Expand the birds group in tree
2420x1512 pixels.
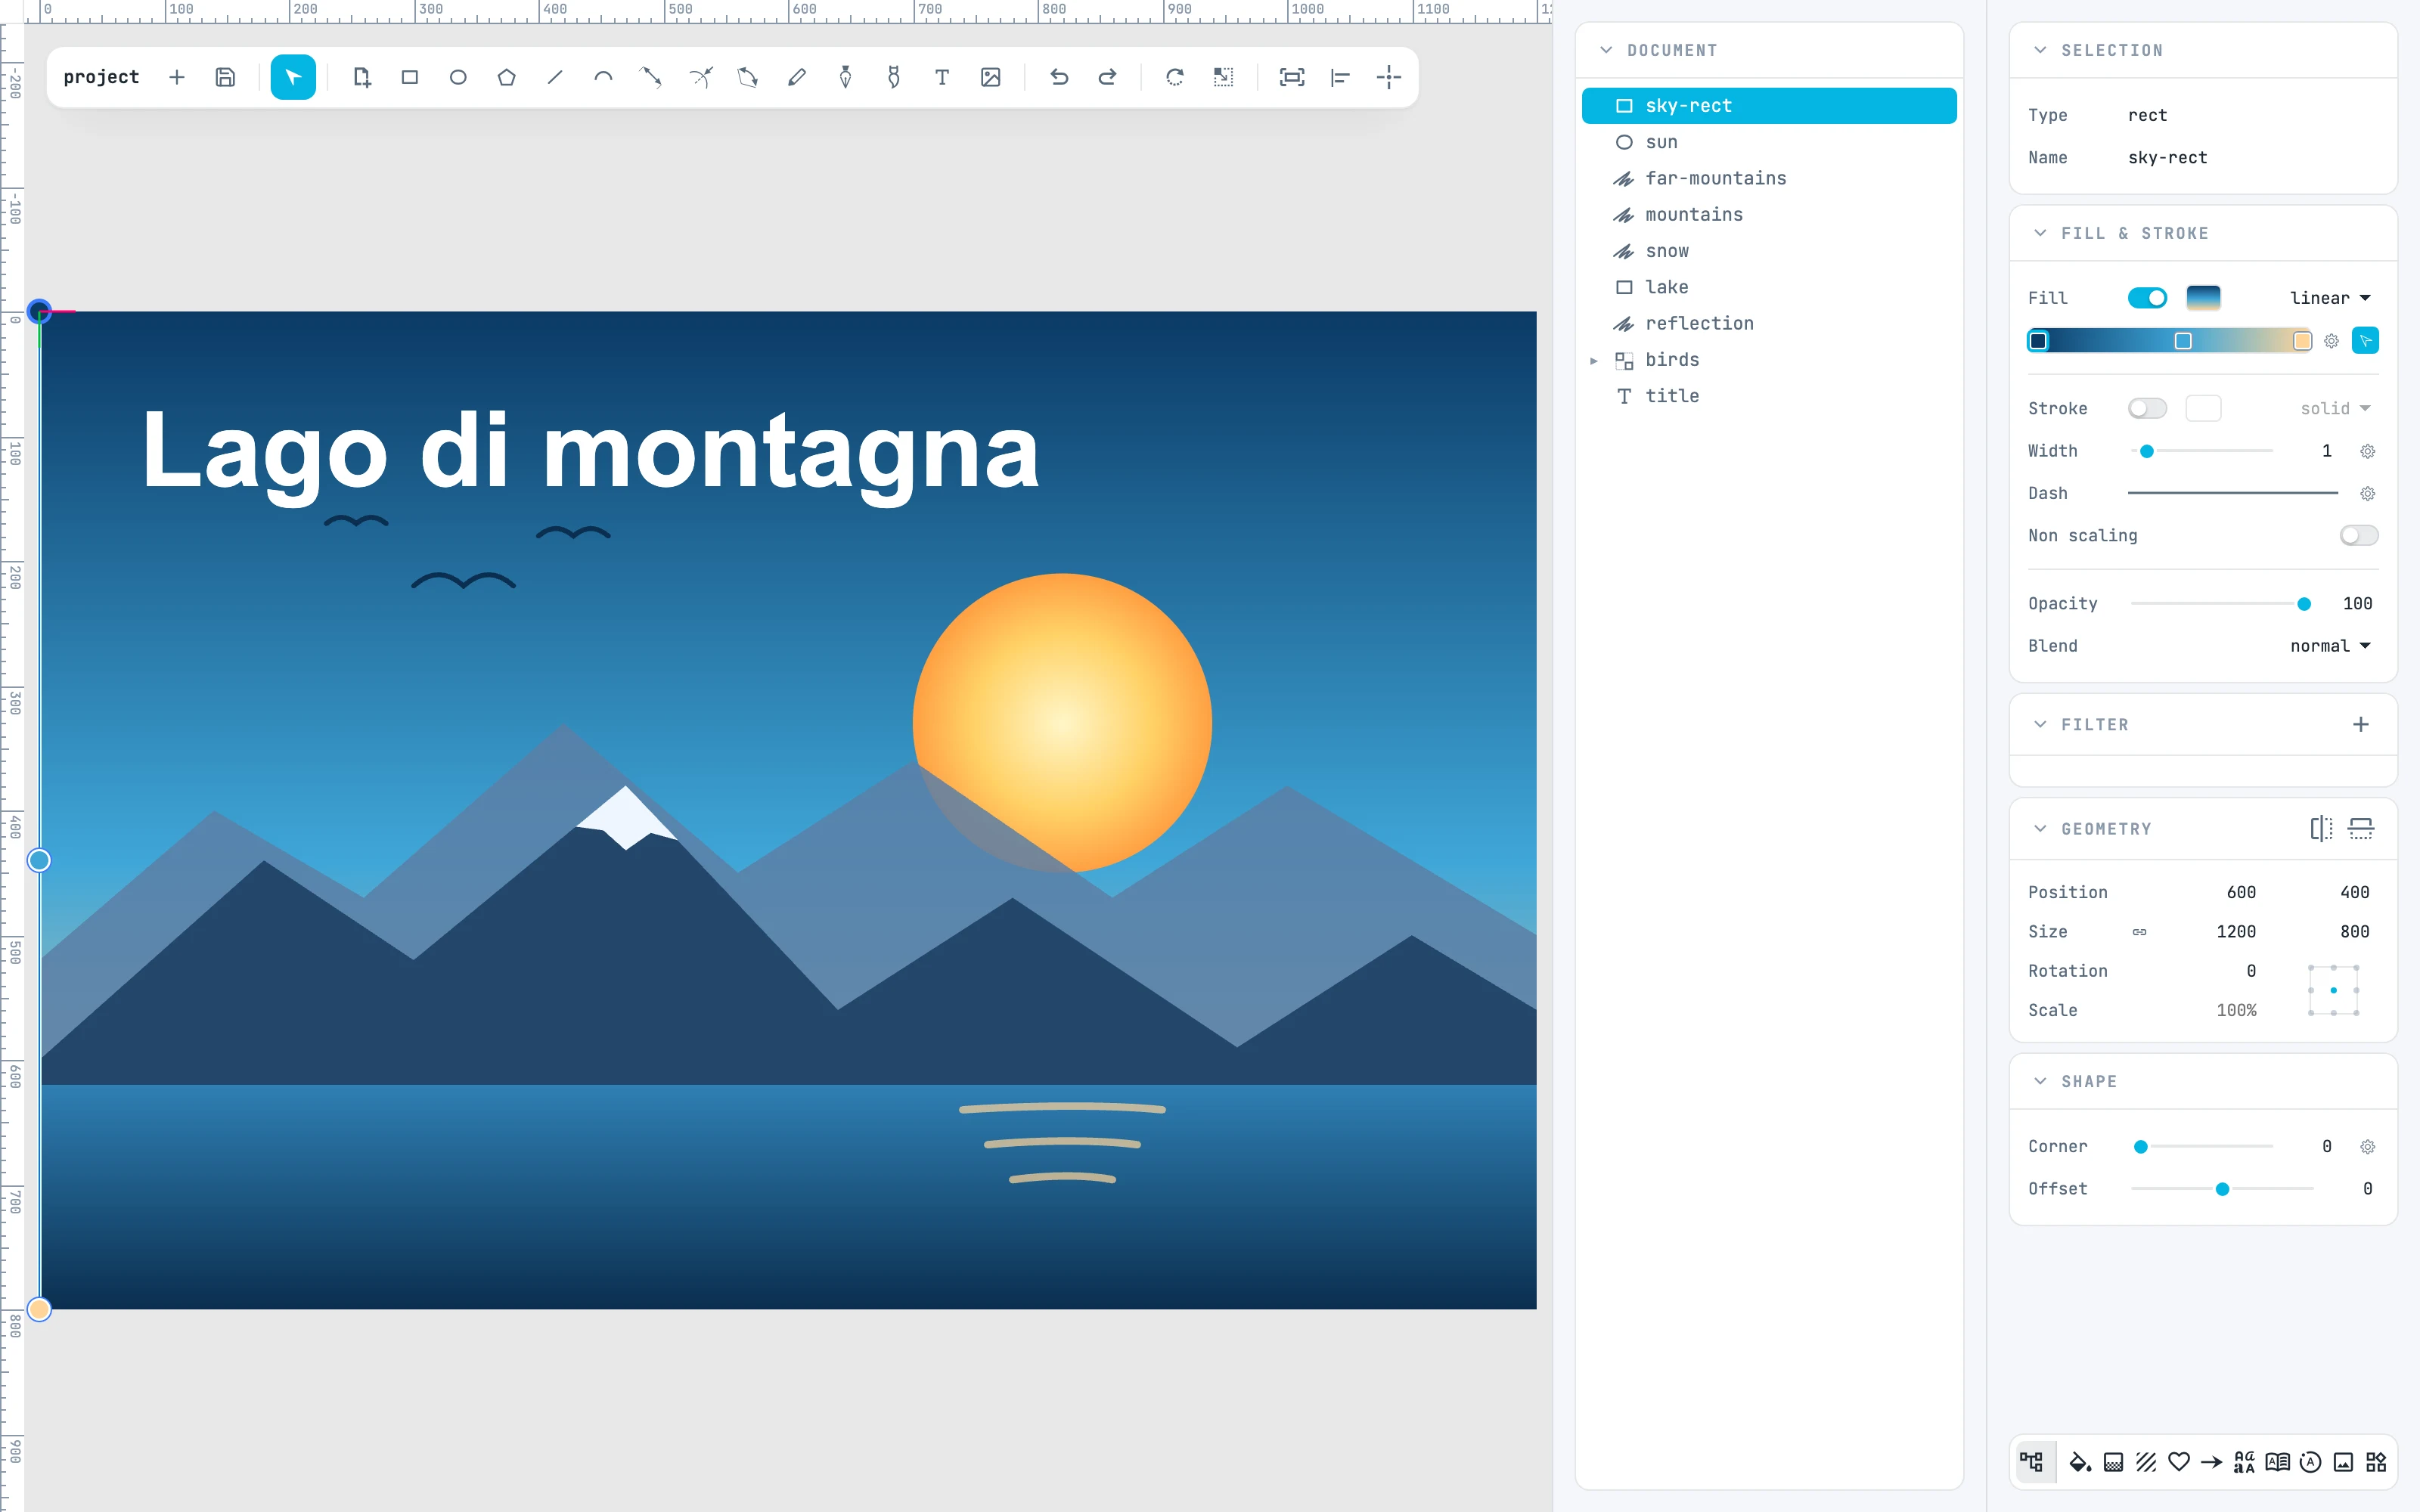(x=1594, y=360)
